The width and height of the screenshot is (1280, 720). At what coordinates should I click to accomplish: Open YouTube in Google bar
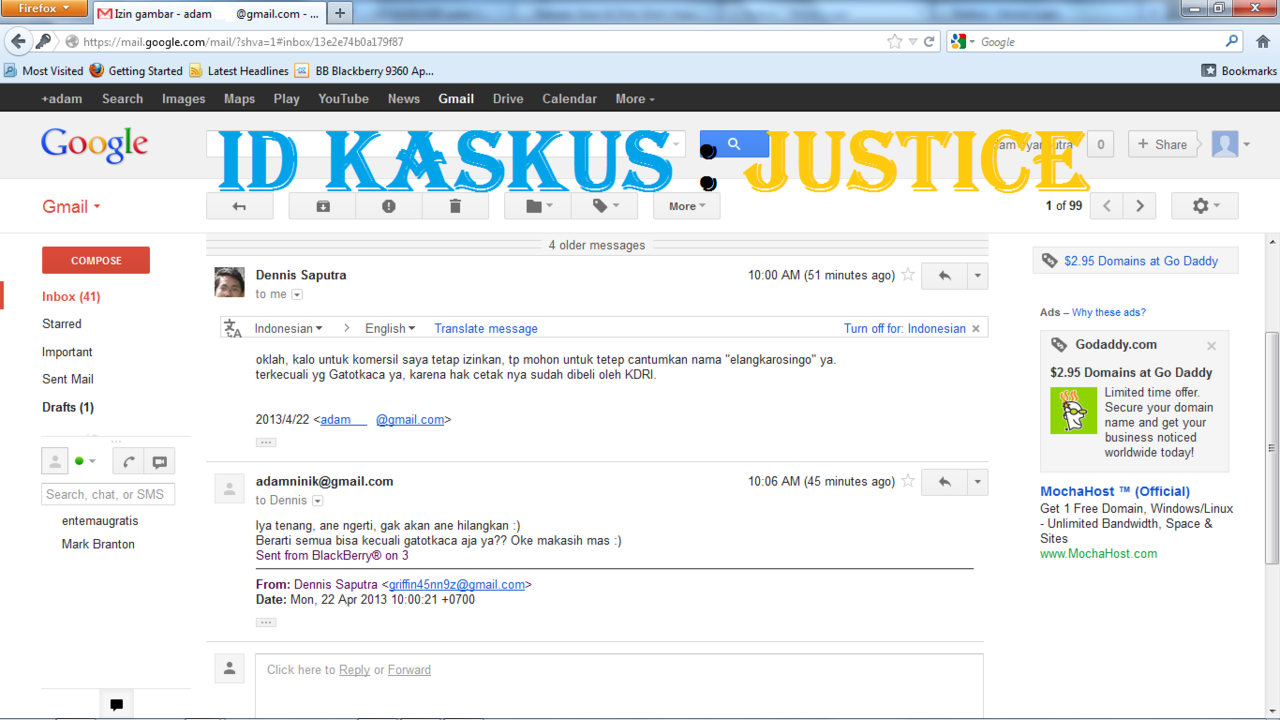[x=344, y=99]
